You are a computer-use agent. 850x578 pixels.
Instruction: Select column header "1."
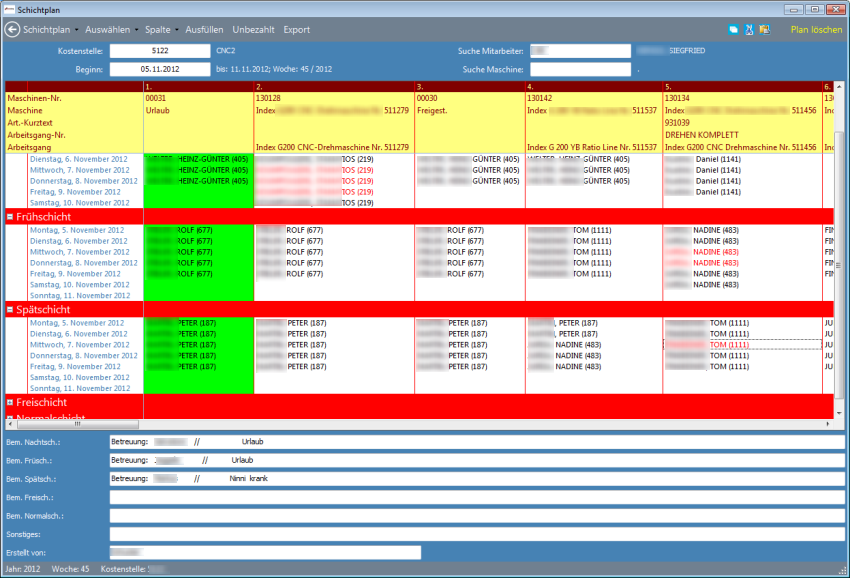[198, 87]
